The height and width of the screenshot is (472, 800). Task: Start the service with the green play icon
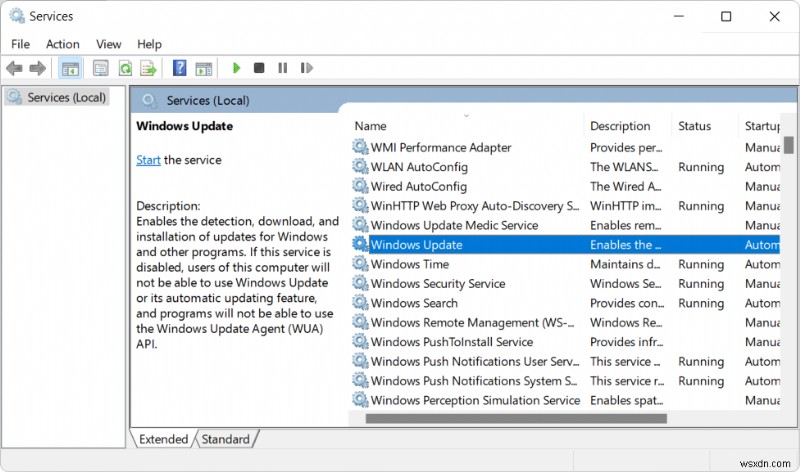(x=236, y=68)
